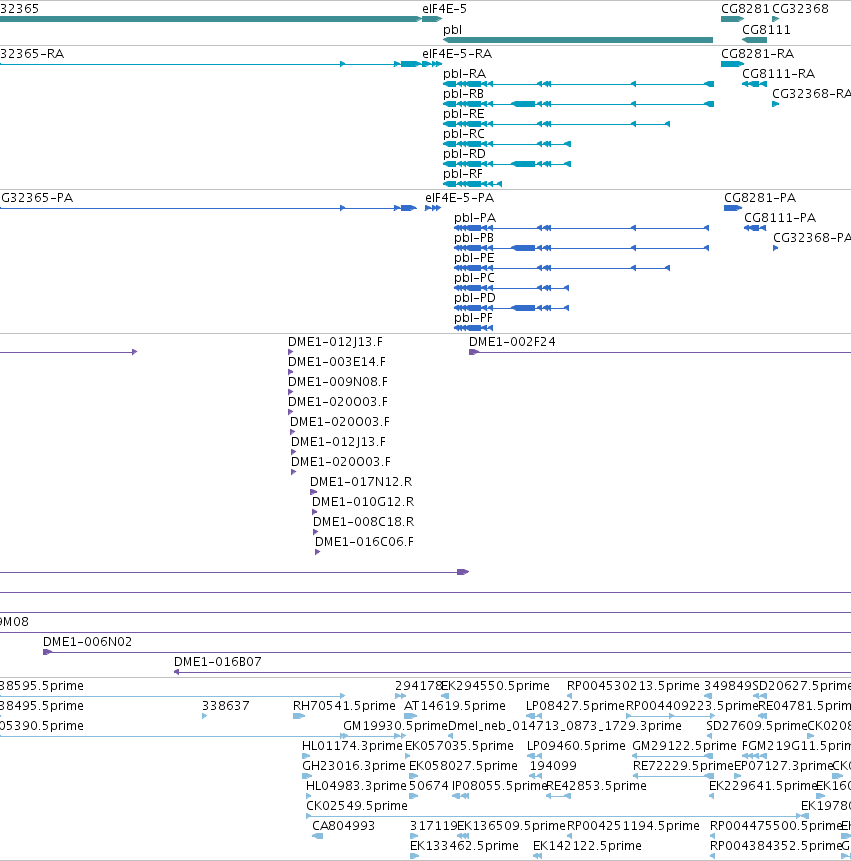This screenshot has width=851, height=861.
Task: Select the pbl-RA transcript label
Action: click(464, 74)
